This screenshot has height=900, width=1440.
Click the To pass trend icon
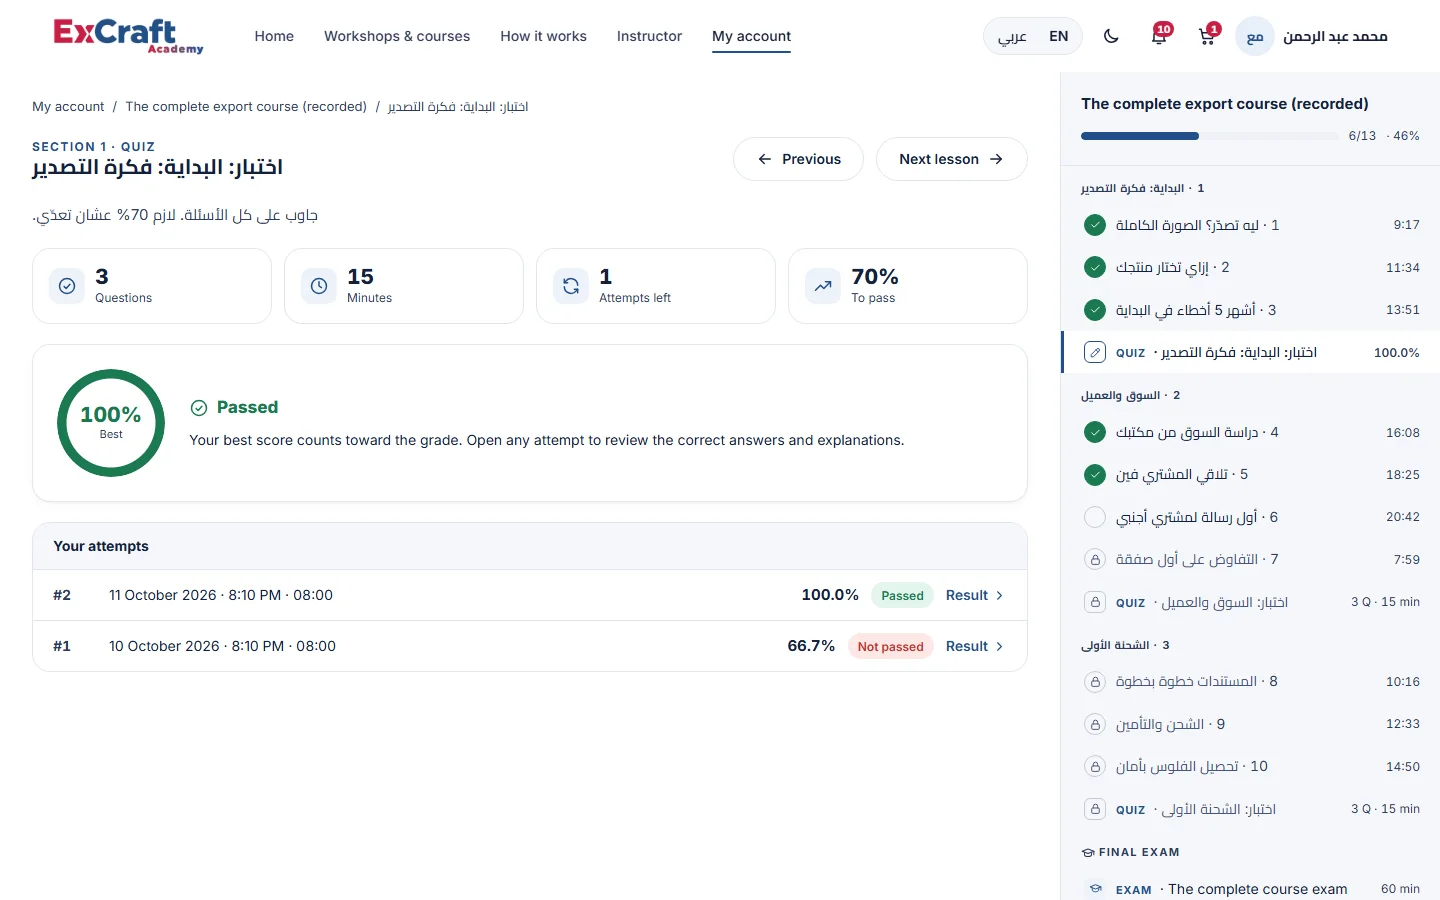tap(823, 286)
